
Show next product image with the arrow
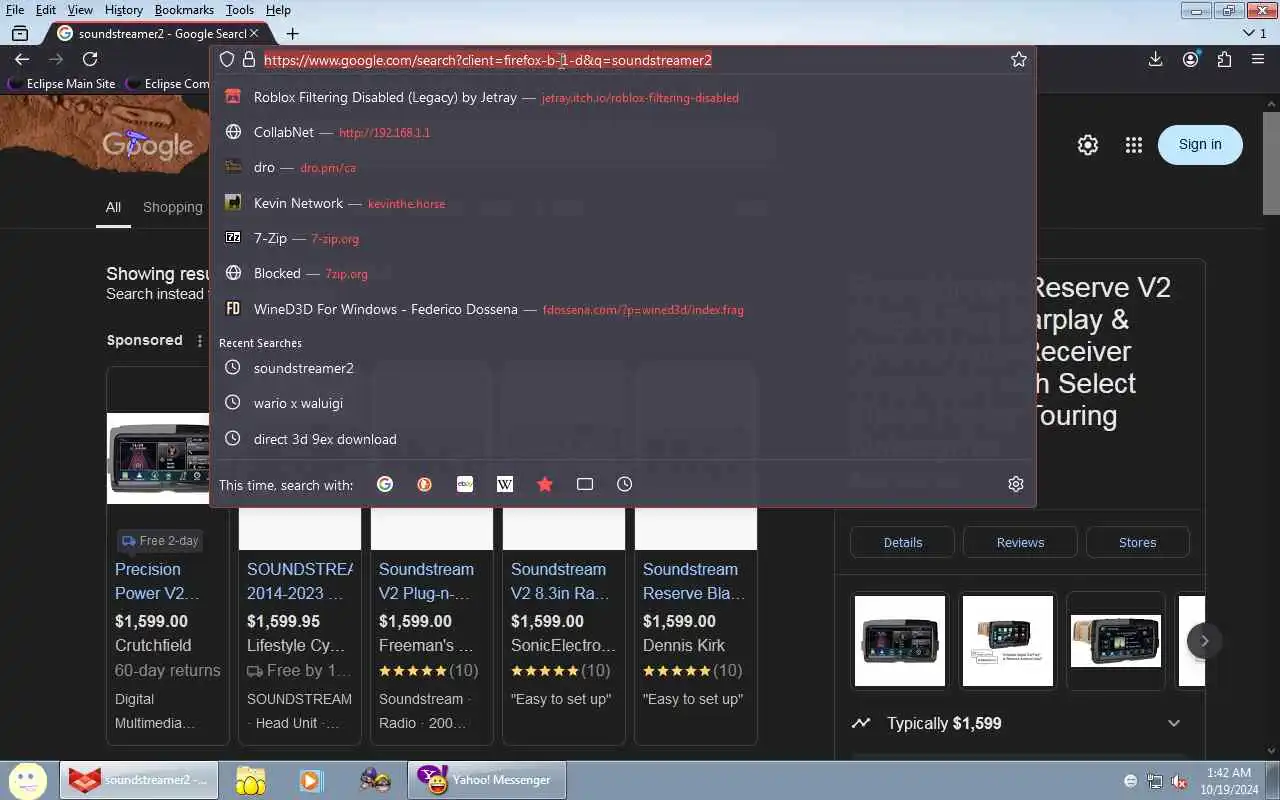coord(1204,641)
